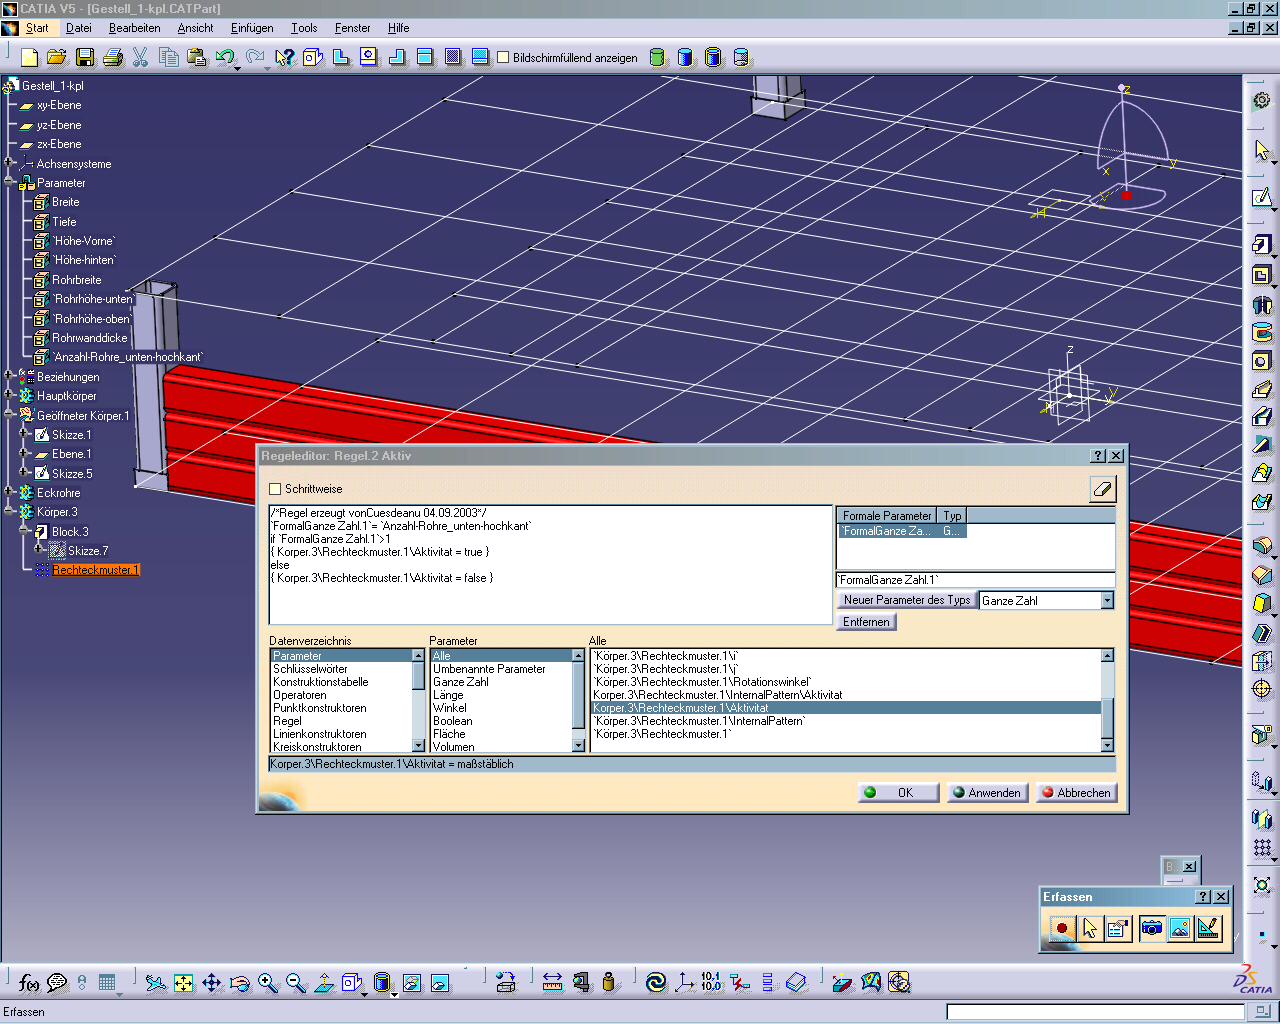
Task: Undo the last action with the green arrow
Action: point(225,58)
